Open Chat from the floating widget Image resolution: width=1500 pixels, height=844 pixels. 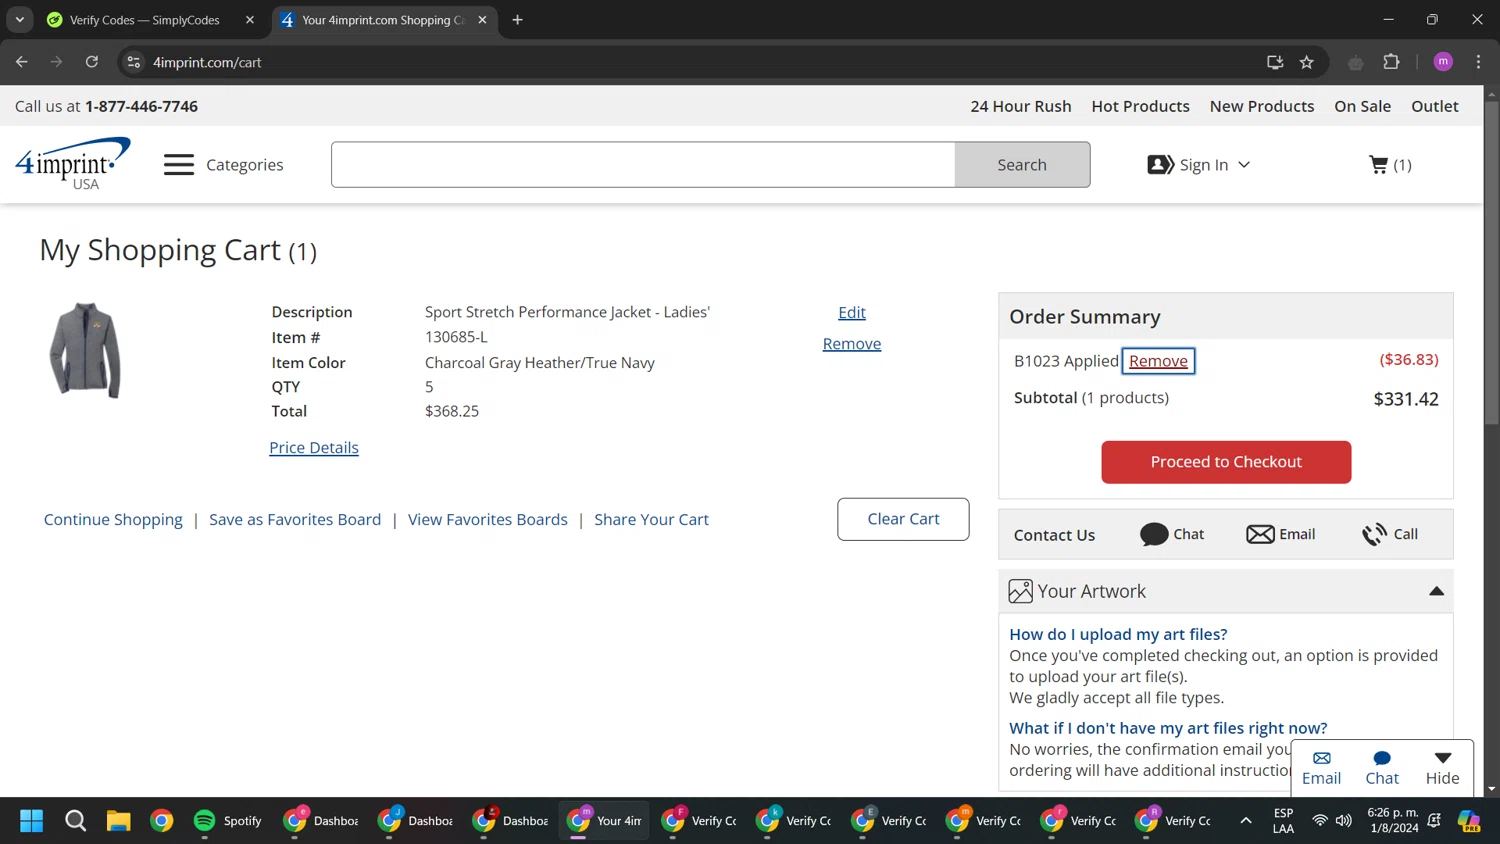1382,768
